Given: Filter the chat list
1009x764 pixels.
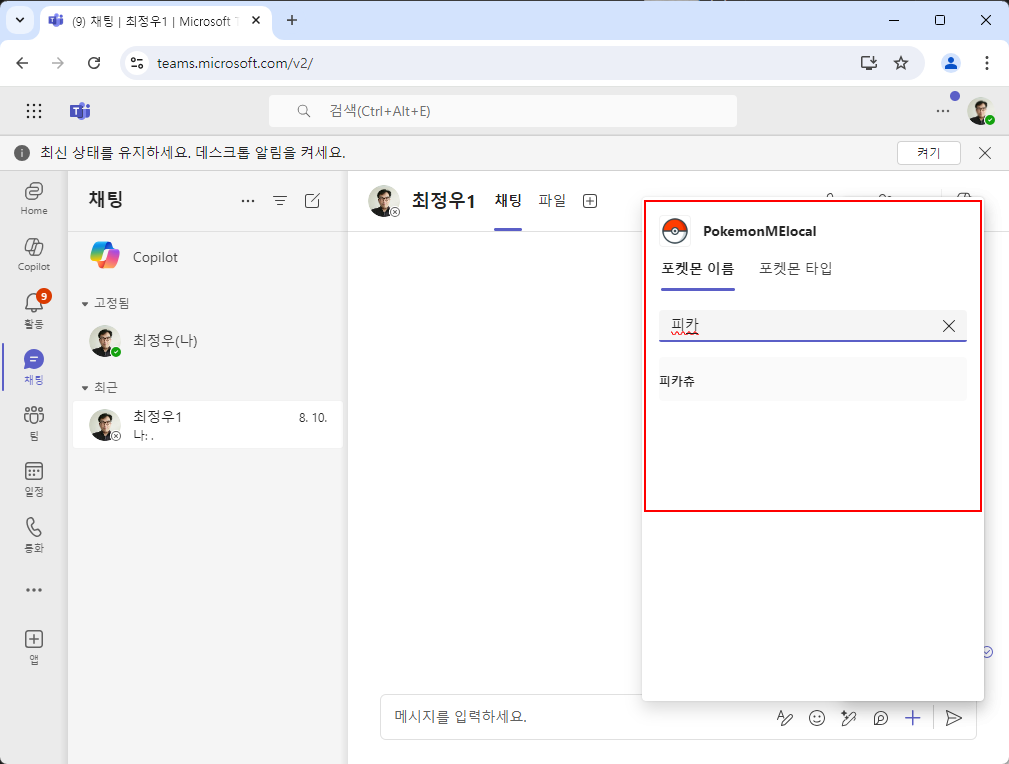Looking at the screenshot, I should (x=280, y=201).
